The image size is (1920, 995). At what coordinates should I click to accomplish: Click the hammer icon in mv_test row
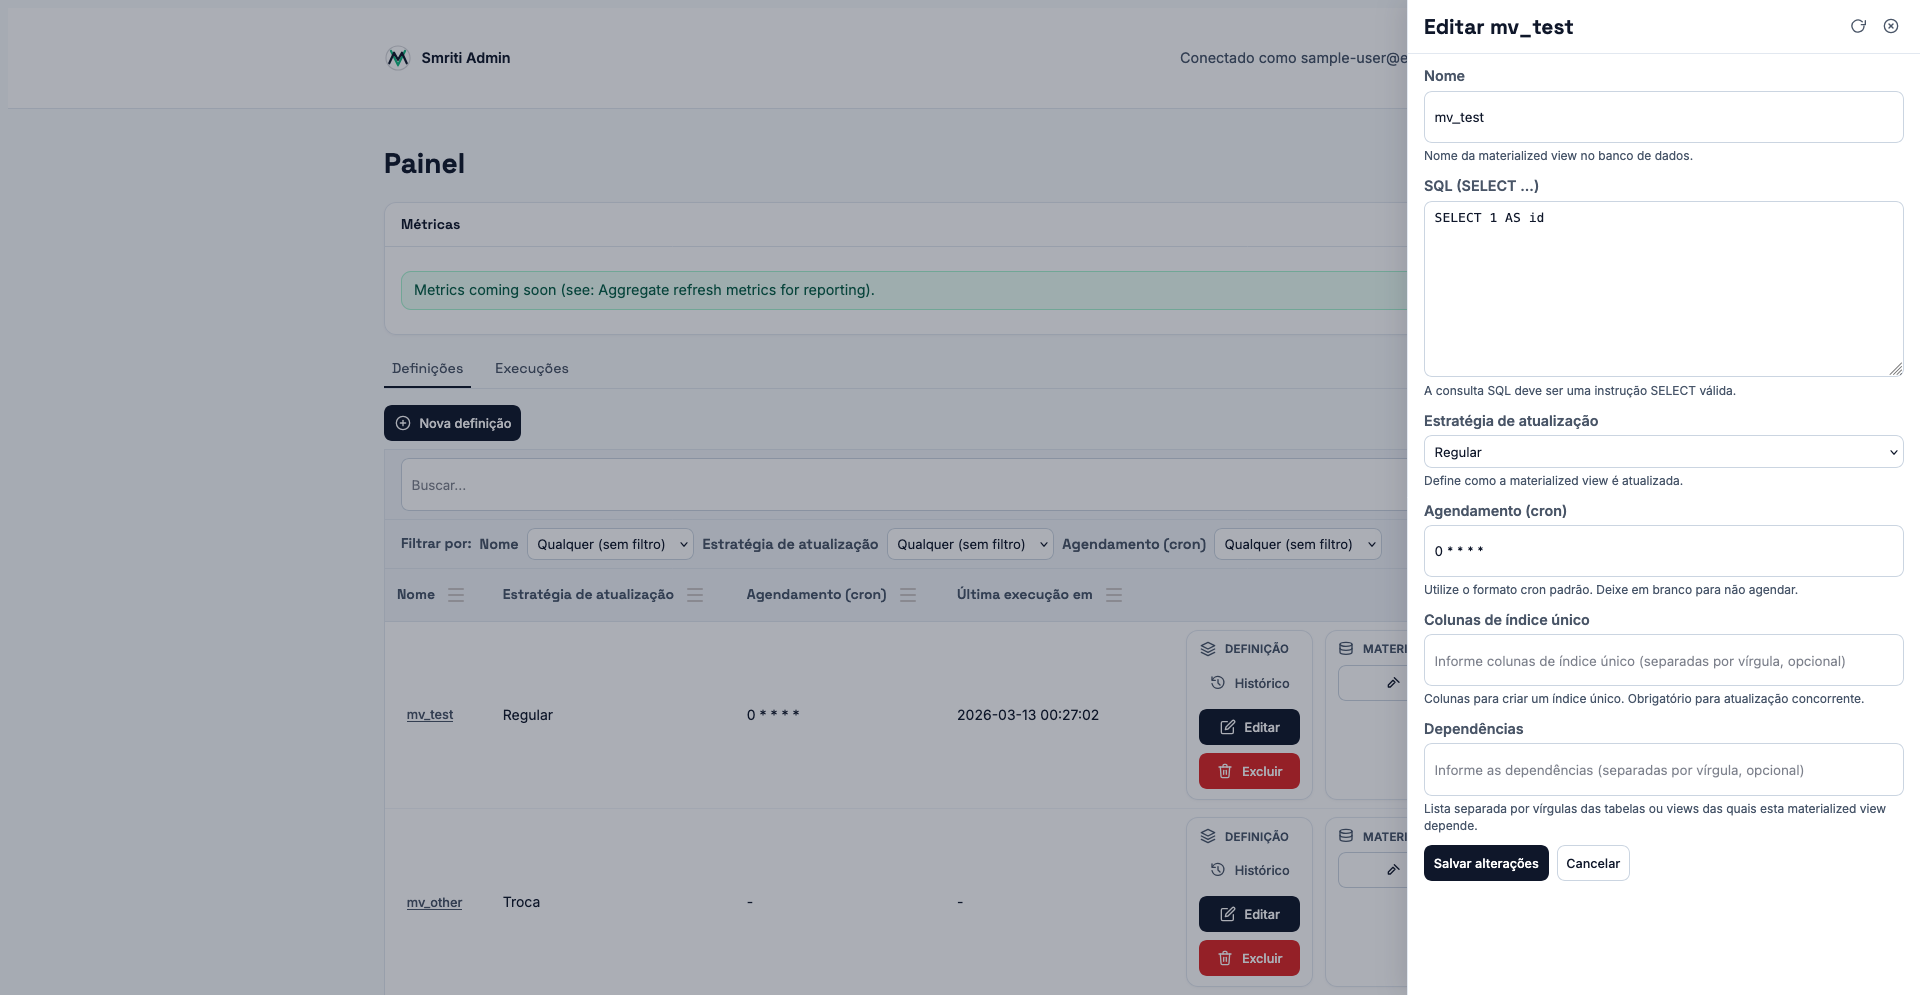click(x=1392, y=683)
